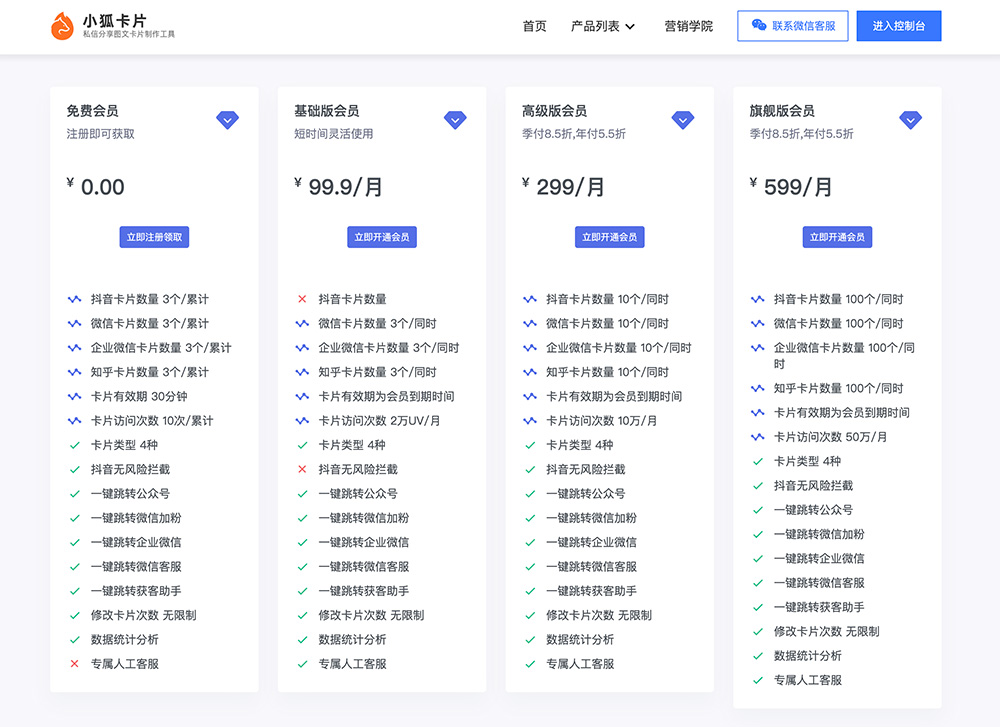
Task: Click 立即开通会员 on the 299/月 plan
Action: click(610, 237)
